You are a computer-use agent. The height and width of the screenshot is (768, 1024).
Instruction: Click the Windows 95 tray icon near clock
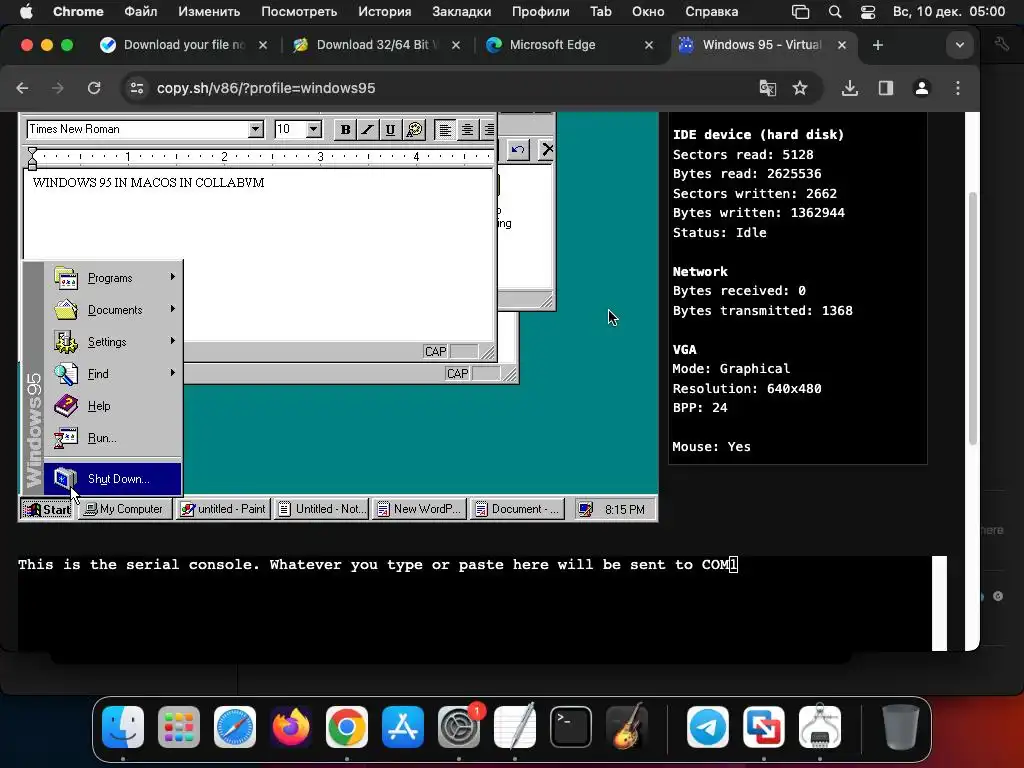click(586, 509)
